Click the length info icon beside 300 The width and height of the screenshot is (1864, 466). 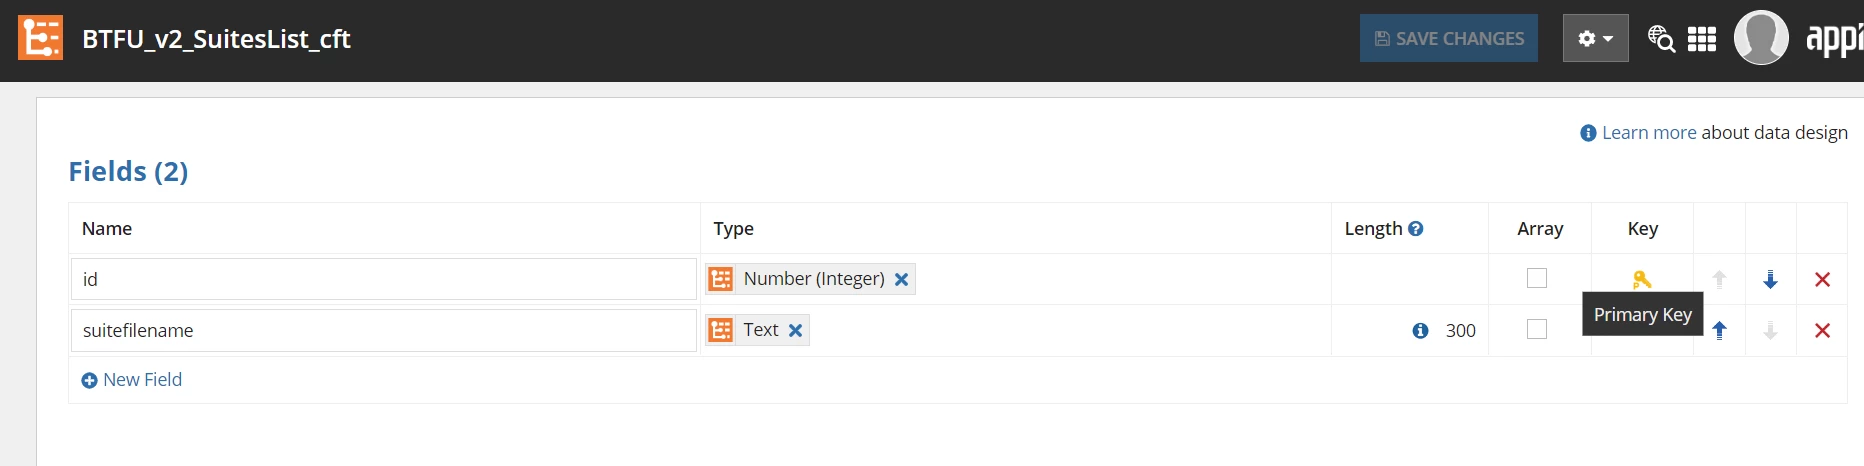click(x=1420, y=331)
